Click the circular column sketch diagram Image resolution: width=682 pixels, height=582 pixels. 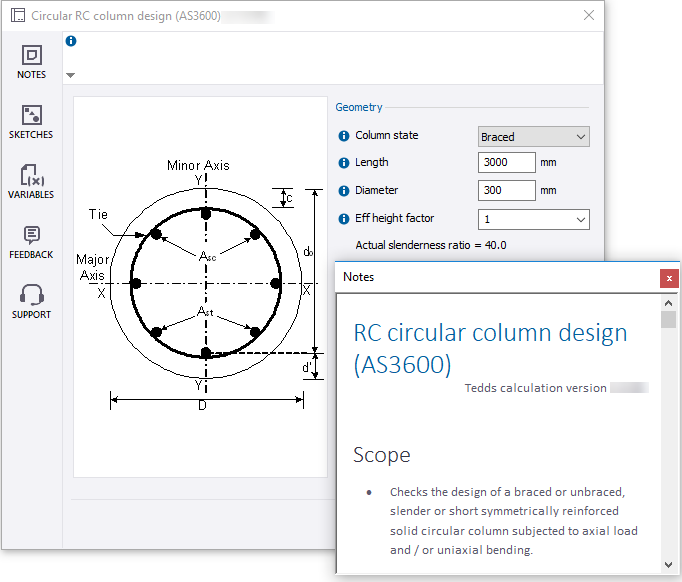200,287
